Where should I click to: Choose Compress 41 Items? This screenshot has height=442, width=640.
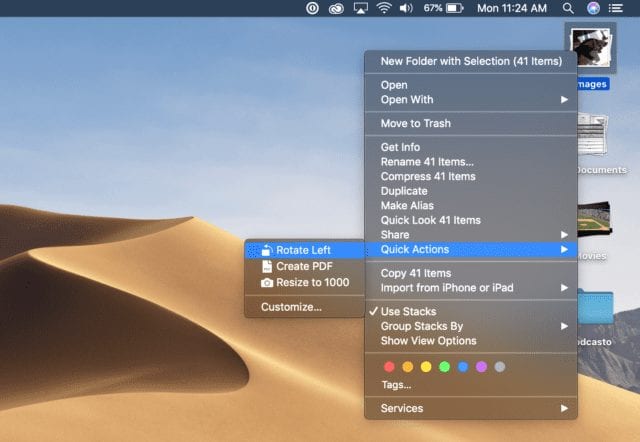coord(428,177)
